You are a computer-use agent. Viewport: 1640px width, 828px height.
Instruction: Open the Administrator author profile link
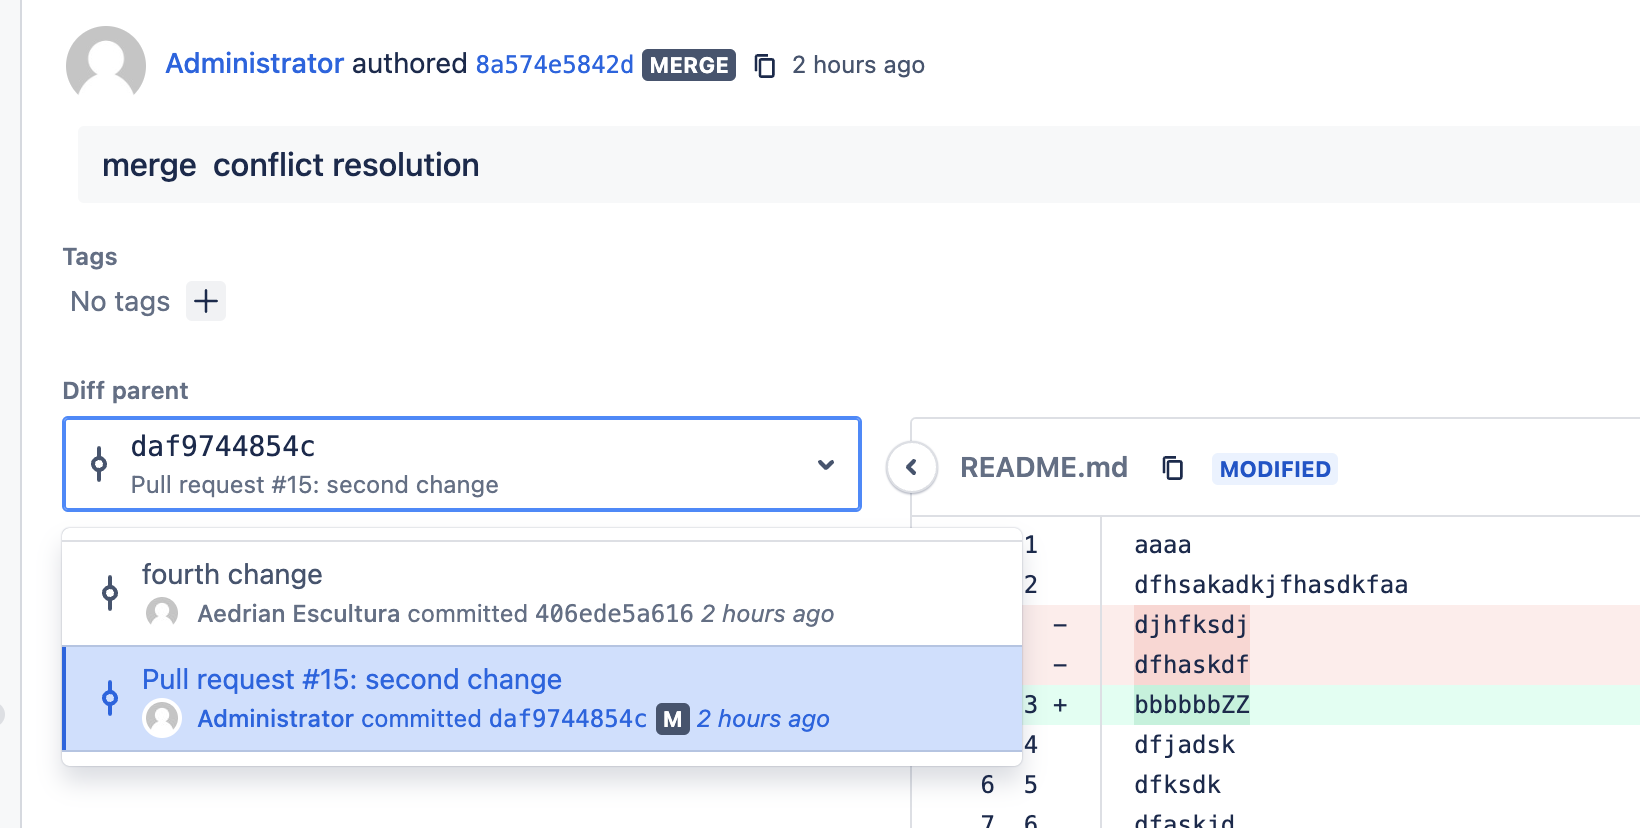[254, 64]
